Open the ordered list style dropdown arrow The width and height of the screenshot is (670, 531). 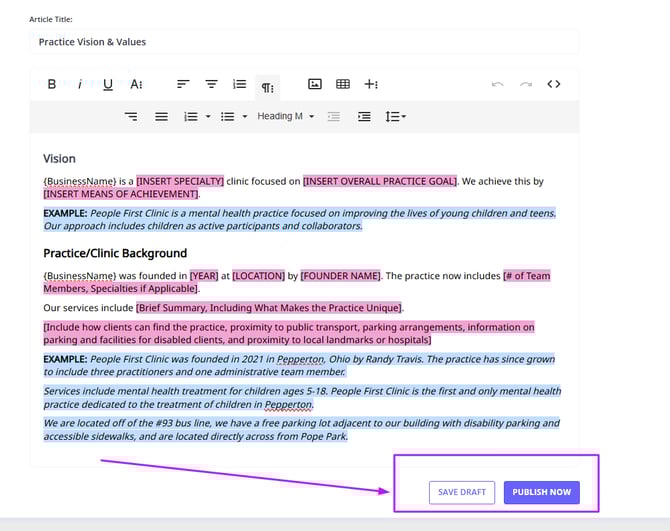[x=208, y=117]
